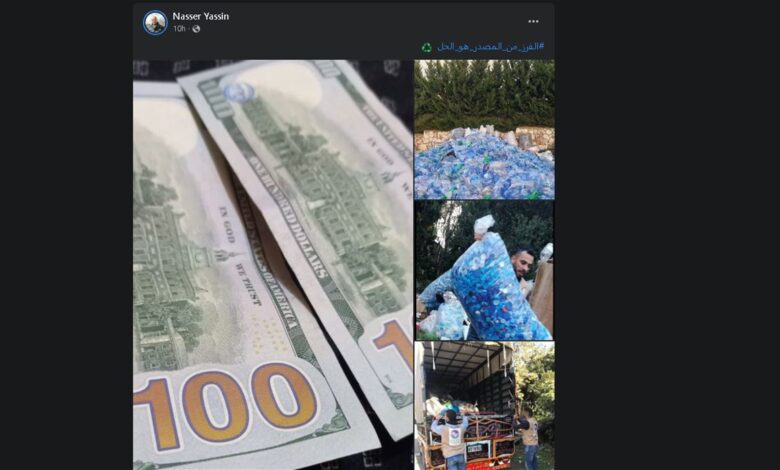Viewport: 780px width, 470px height.
Task: Click the hedge above the bottle pile
Action: tap(485, 94)
